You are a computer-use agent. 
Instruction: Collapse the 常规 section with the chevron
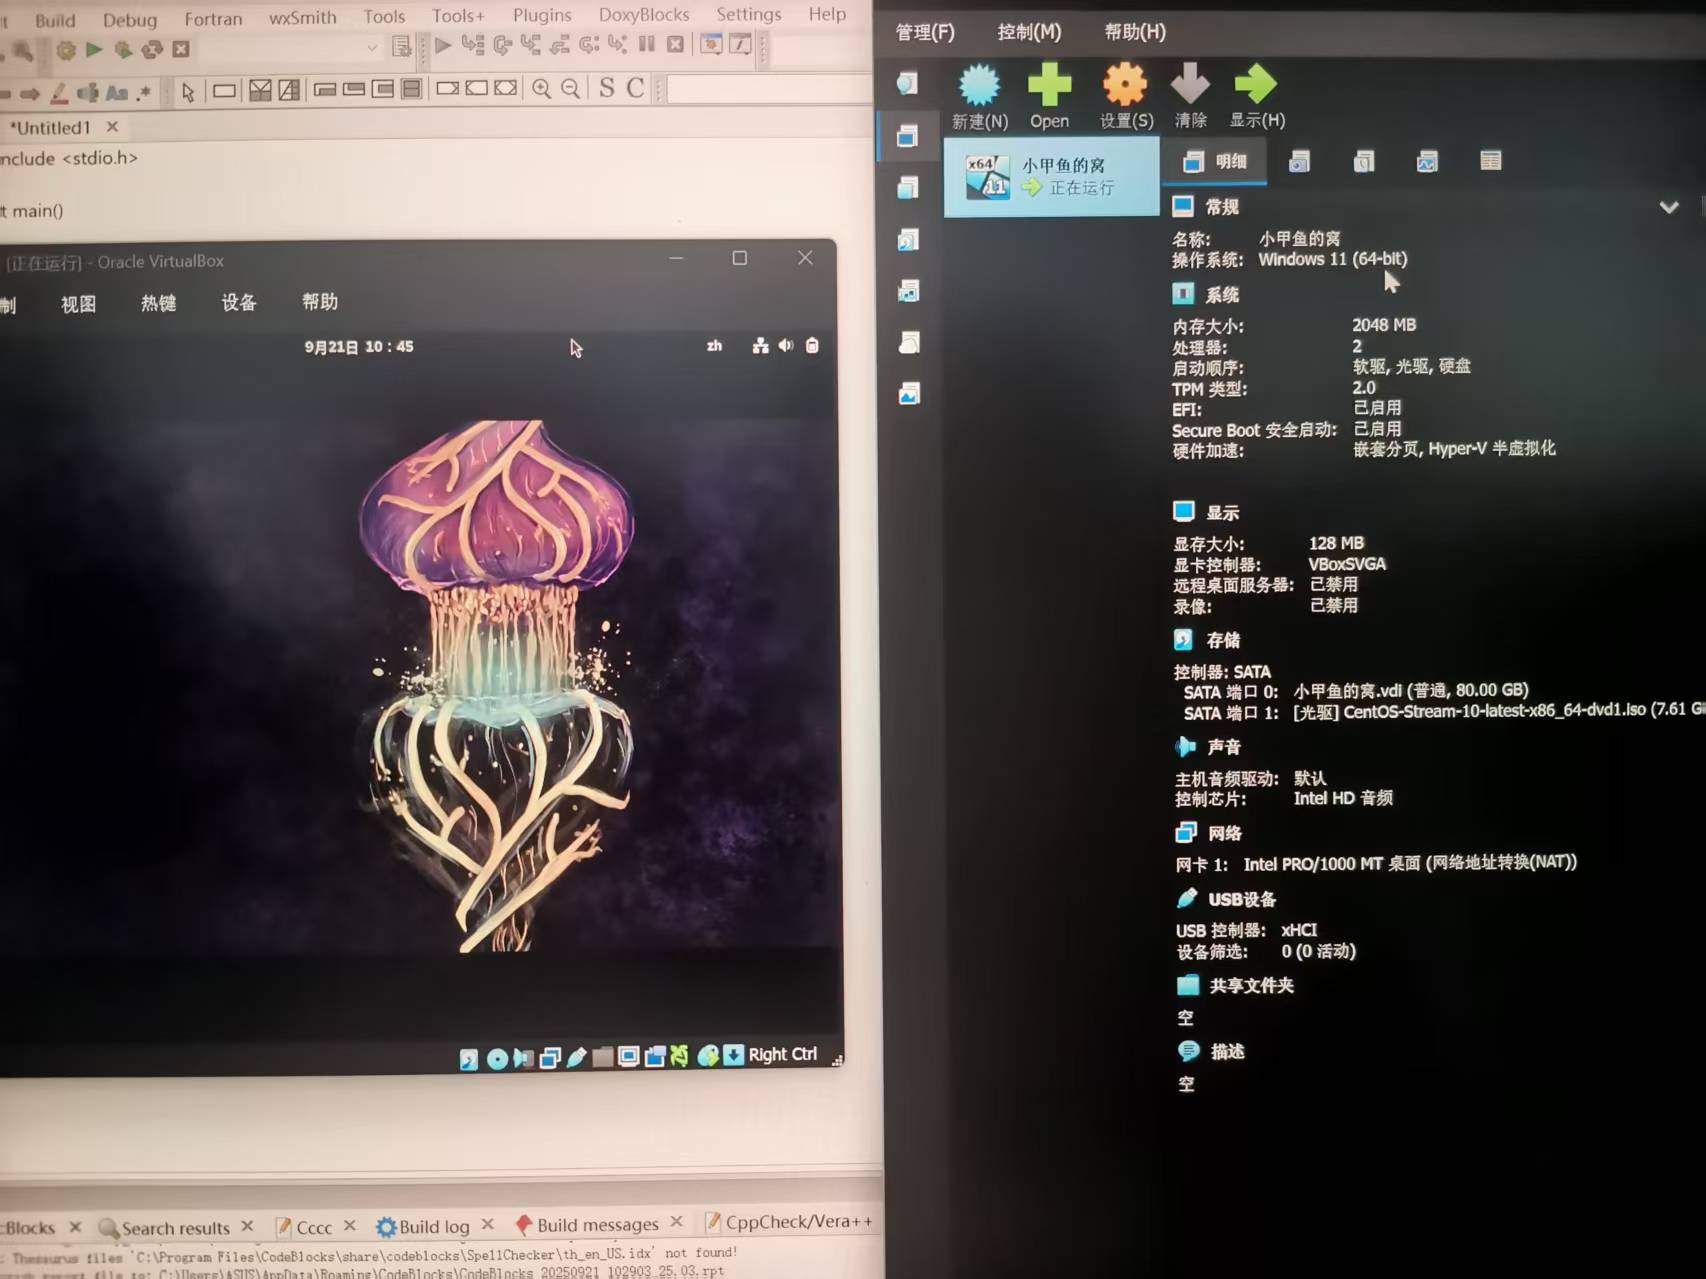1669,207
